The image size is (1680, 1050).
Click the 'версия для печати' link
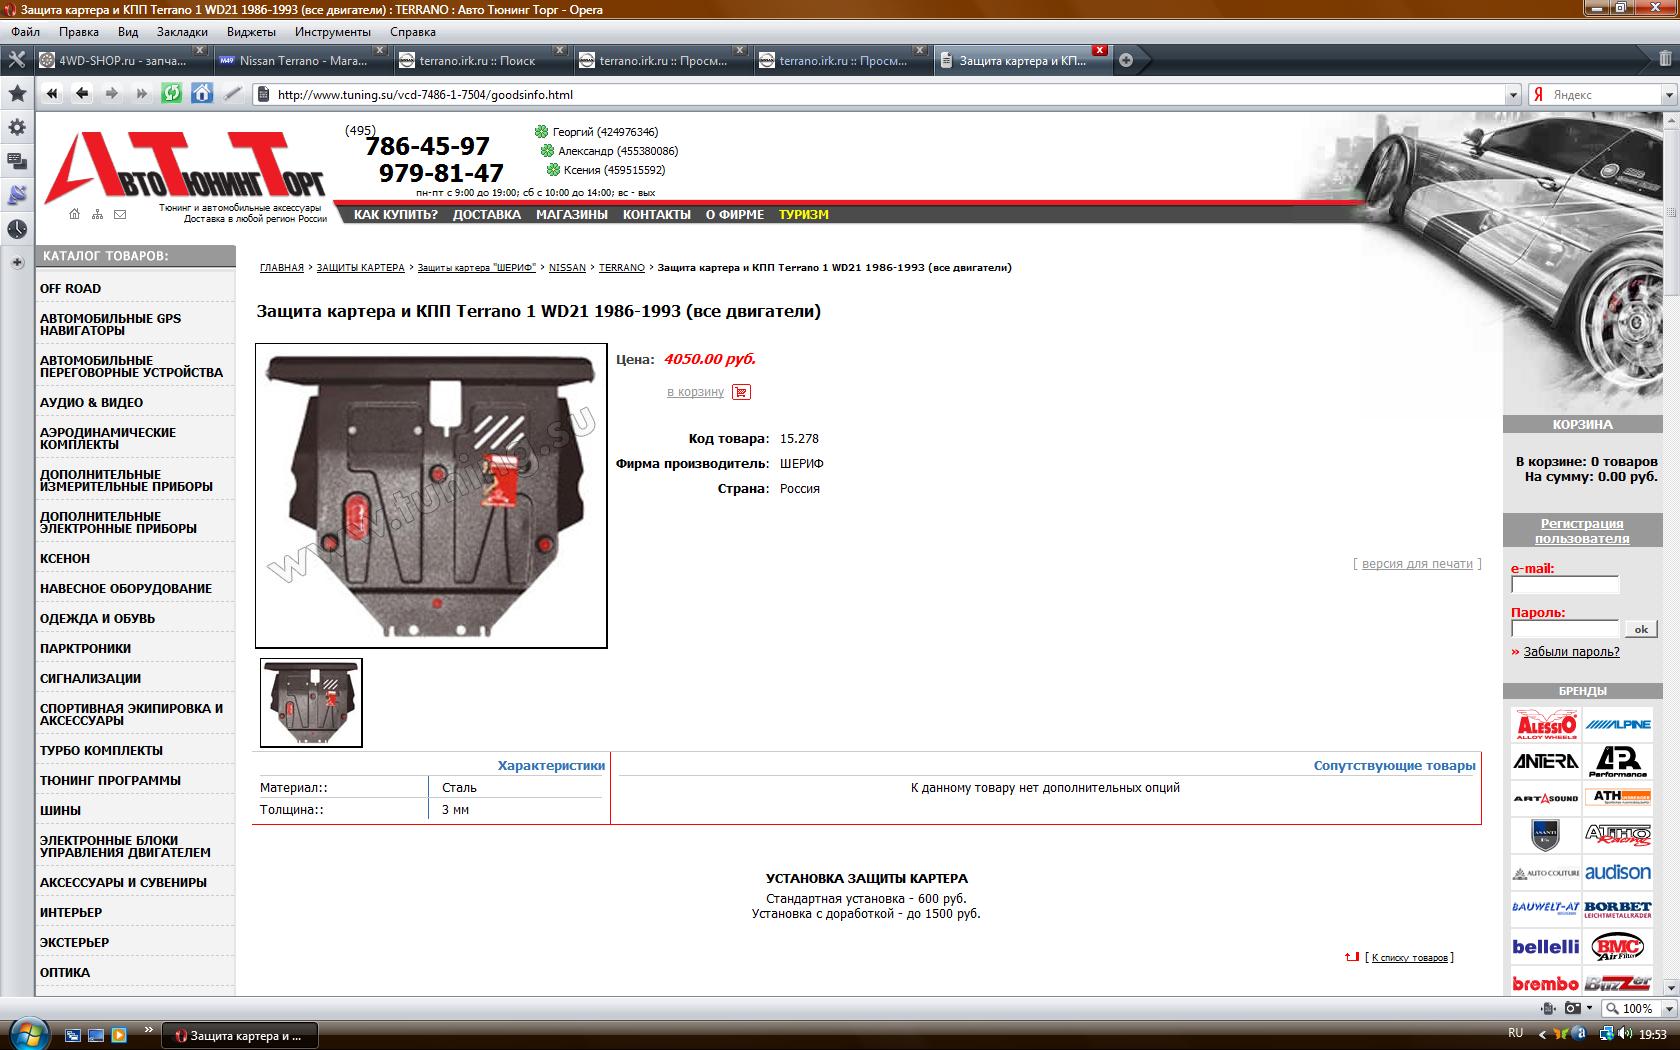point(1417,564)
